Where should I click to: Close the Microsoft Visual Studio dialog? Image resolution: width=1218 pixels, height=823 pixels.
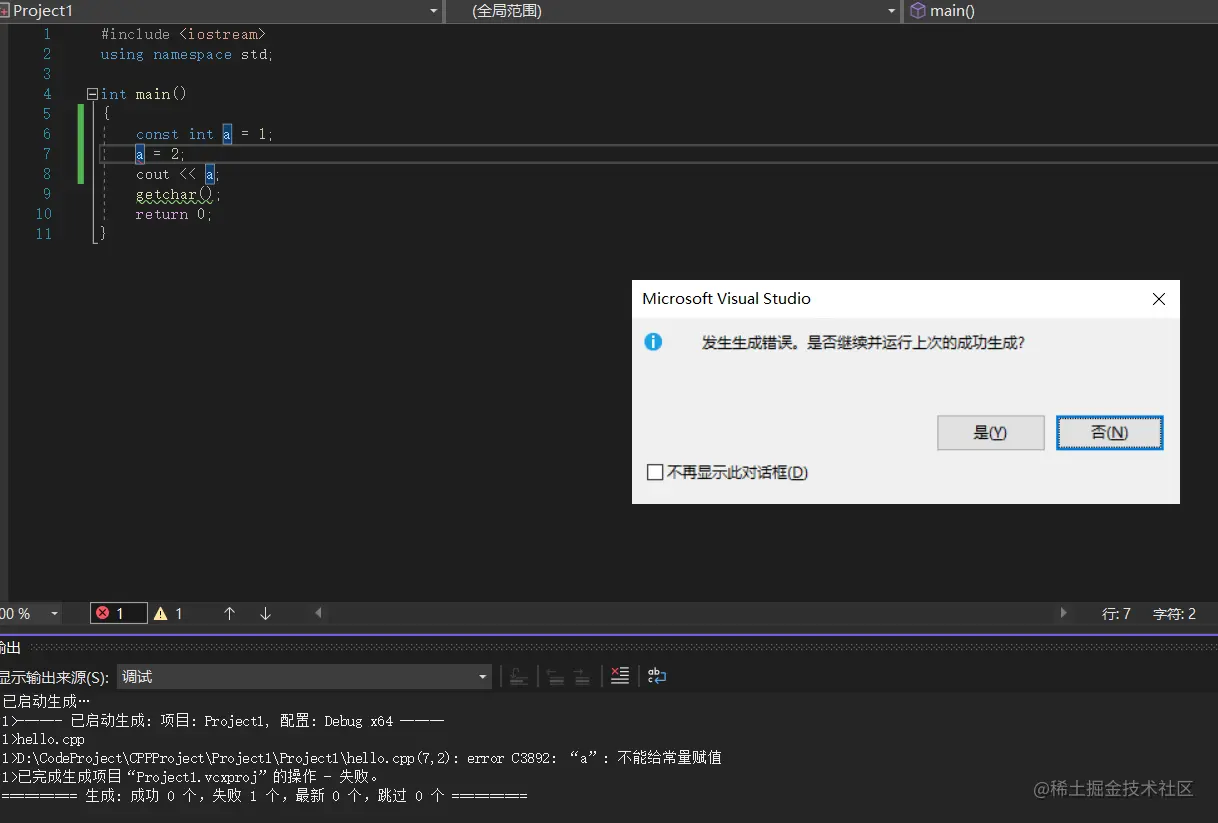click(1158, 299)
